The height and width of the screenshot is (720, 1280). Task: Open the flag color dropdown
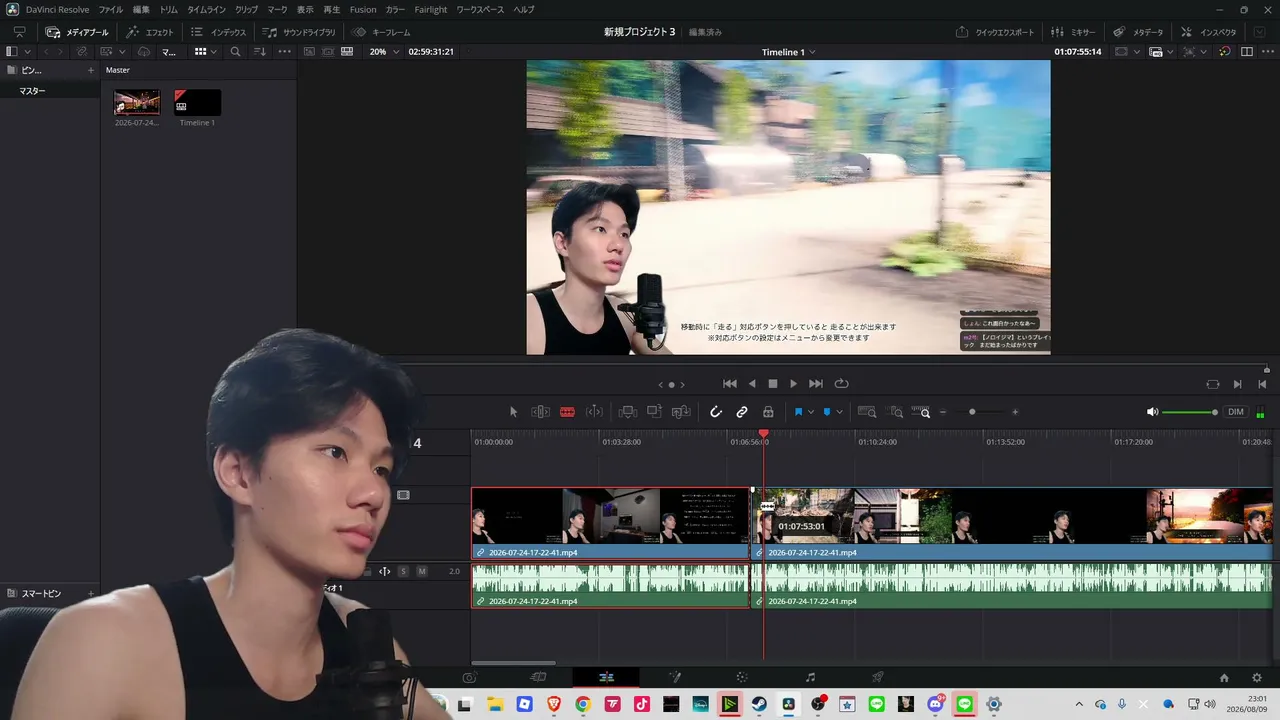click(811, 412)
